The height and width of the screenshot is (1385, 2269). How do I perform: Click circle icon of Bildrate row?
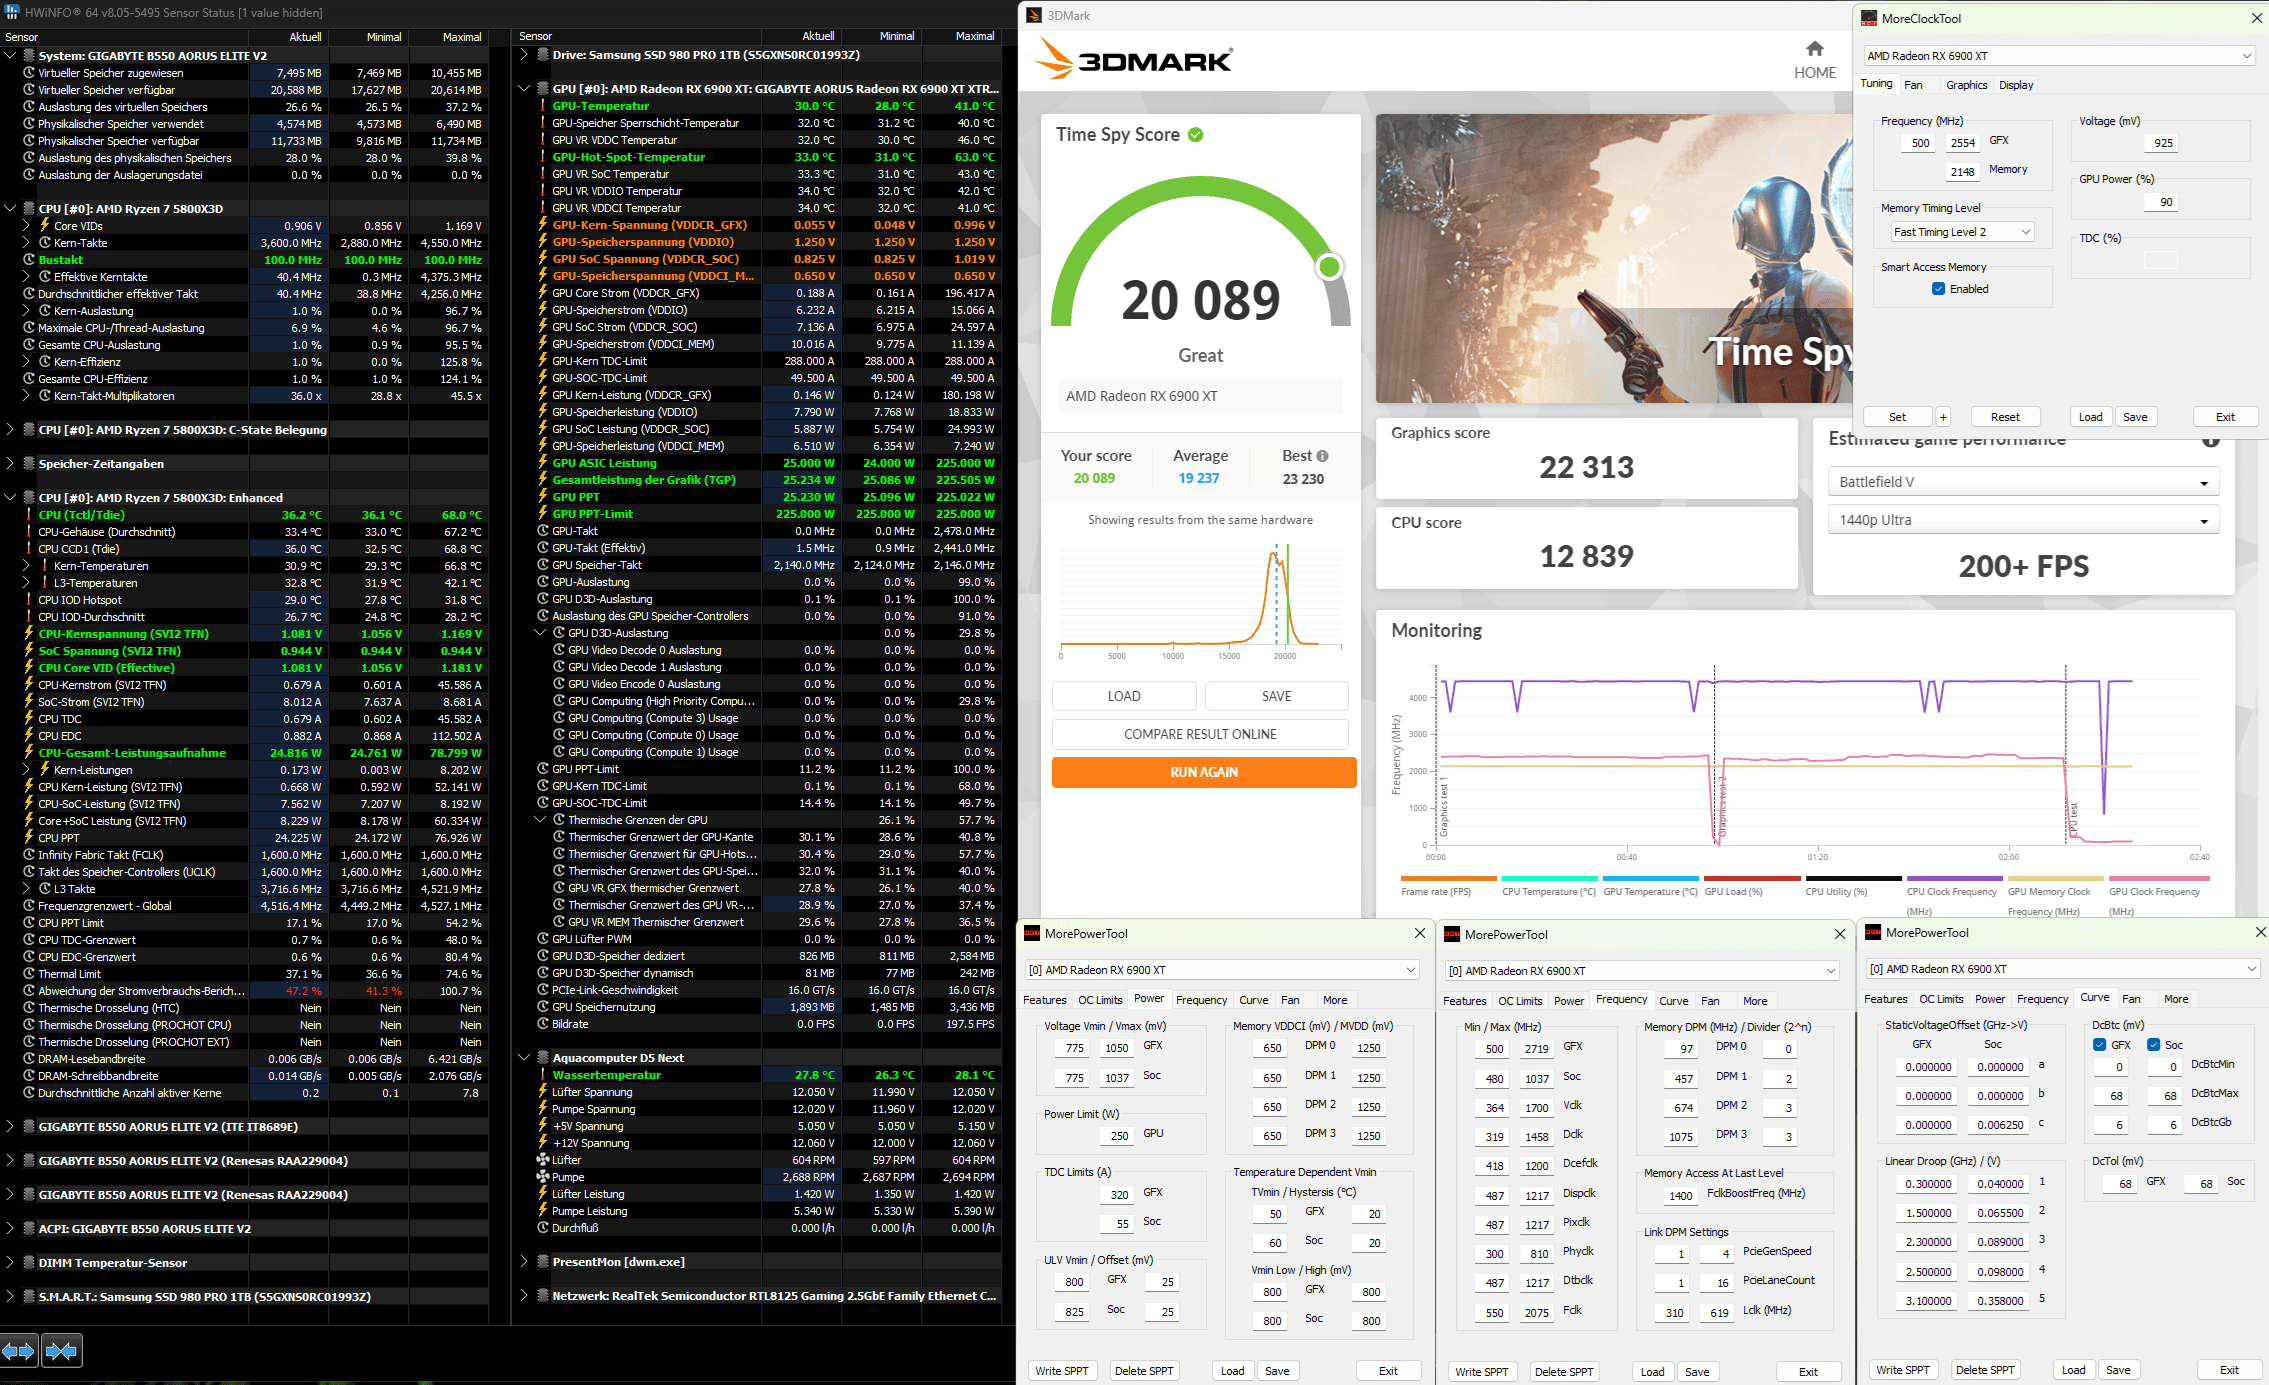point(543,1024)
